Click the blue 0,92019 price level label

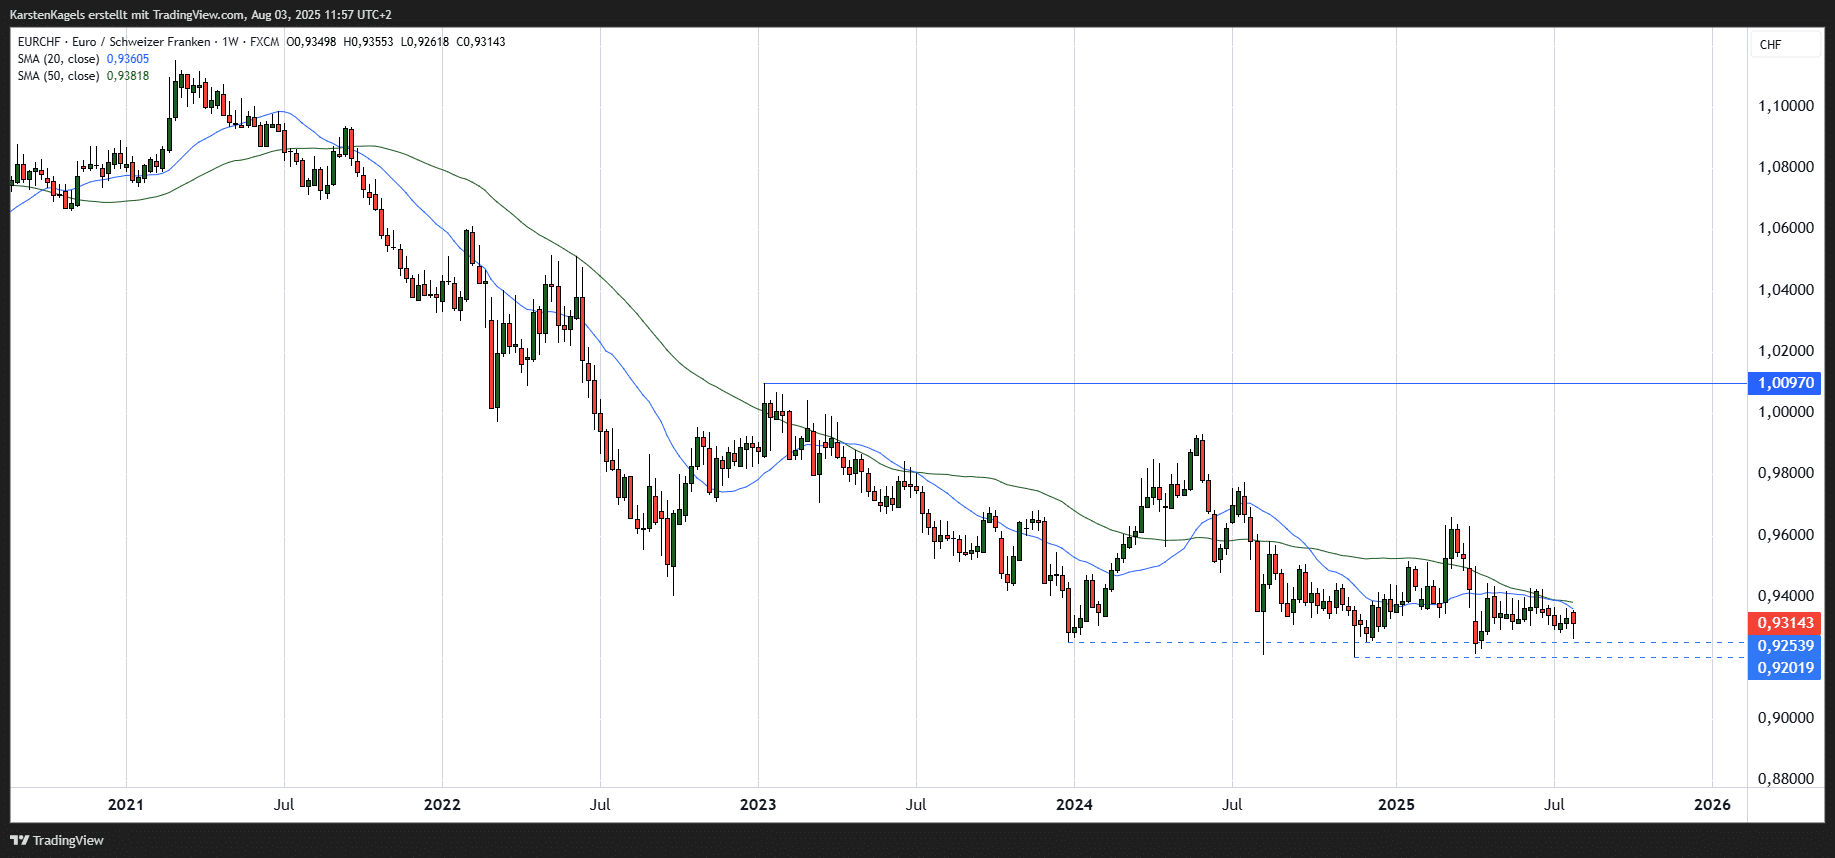tap(1786, 668)
